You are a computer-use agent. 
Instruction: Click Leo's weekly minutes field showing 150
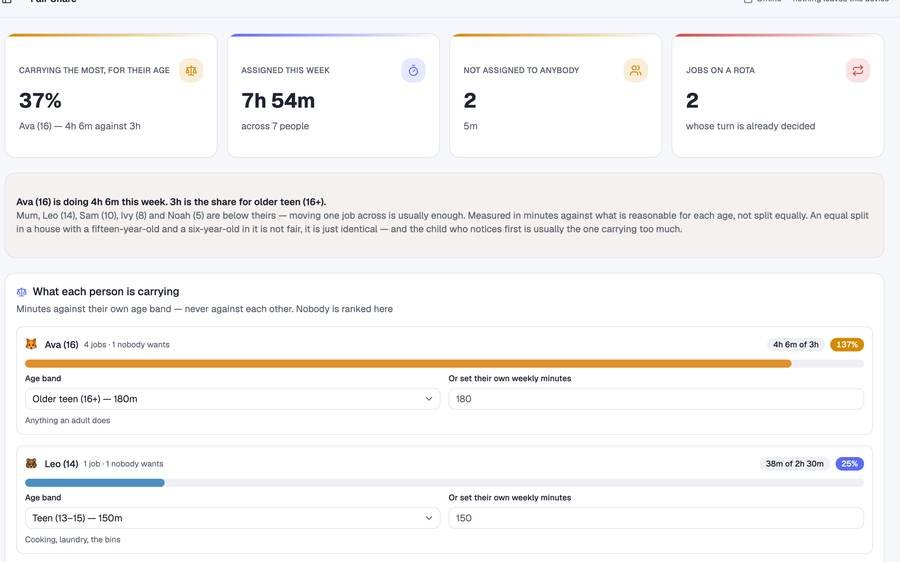click(x=655, y=518)
